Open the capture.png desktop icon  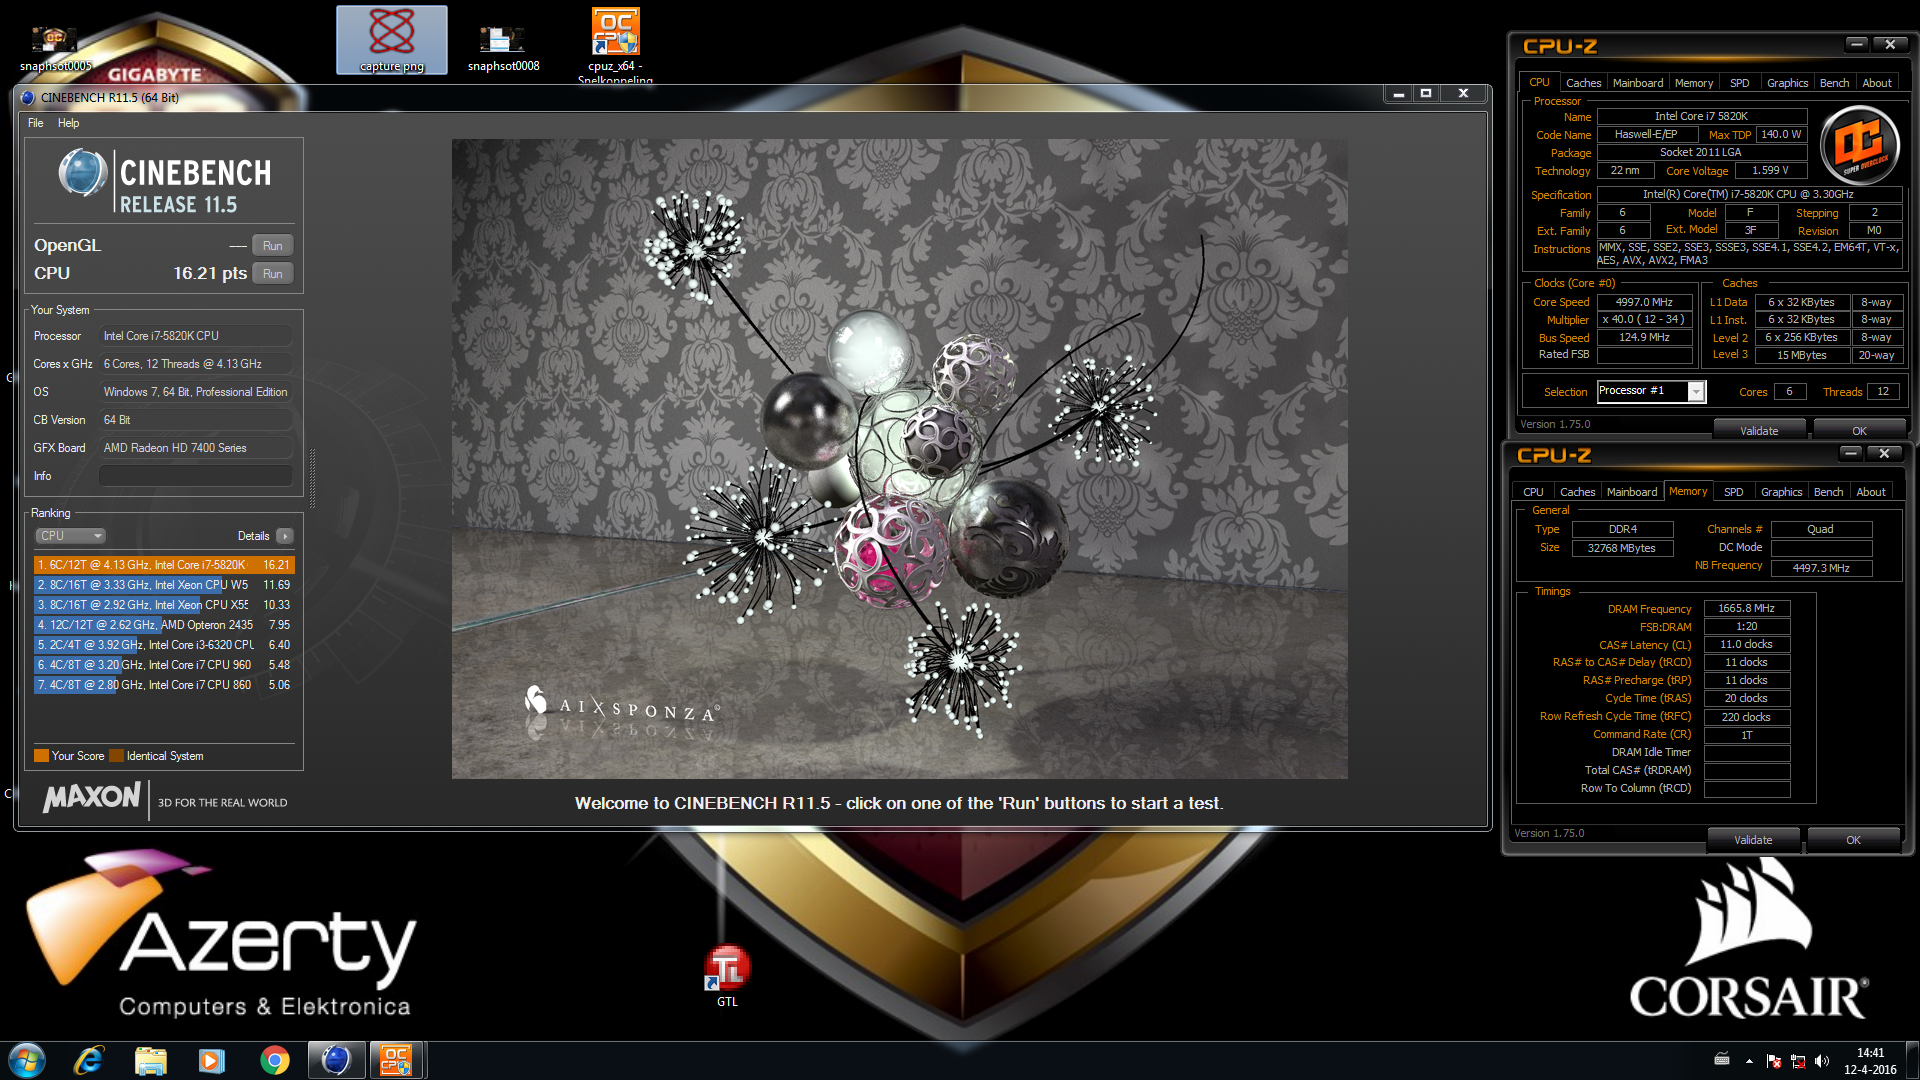pyautogui.click(x=392, y=40)
